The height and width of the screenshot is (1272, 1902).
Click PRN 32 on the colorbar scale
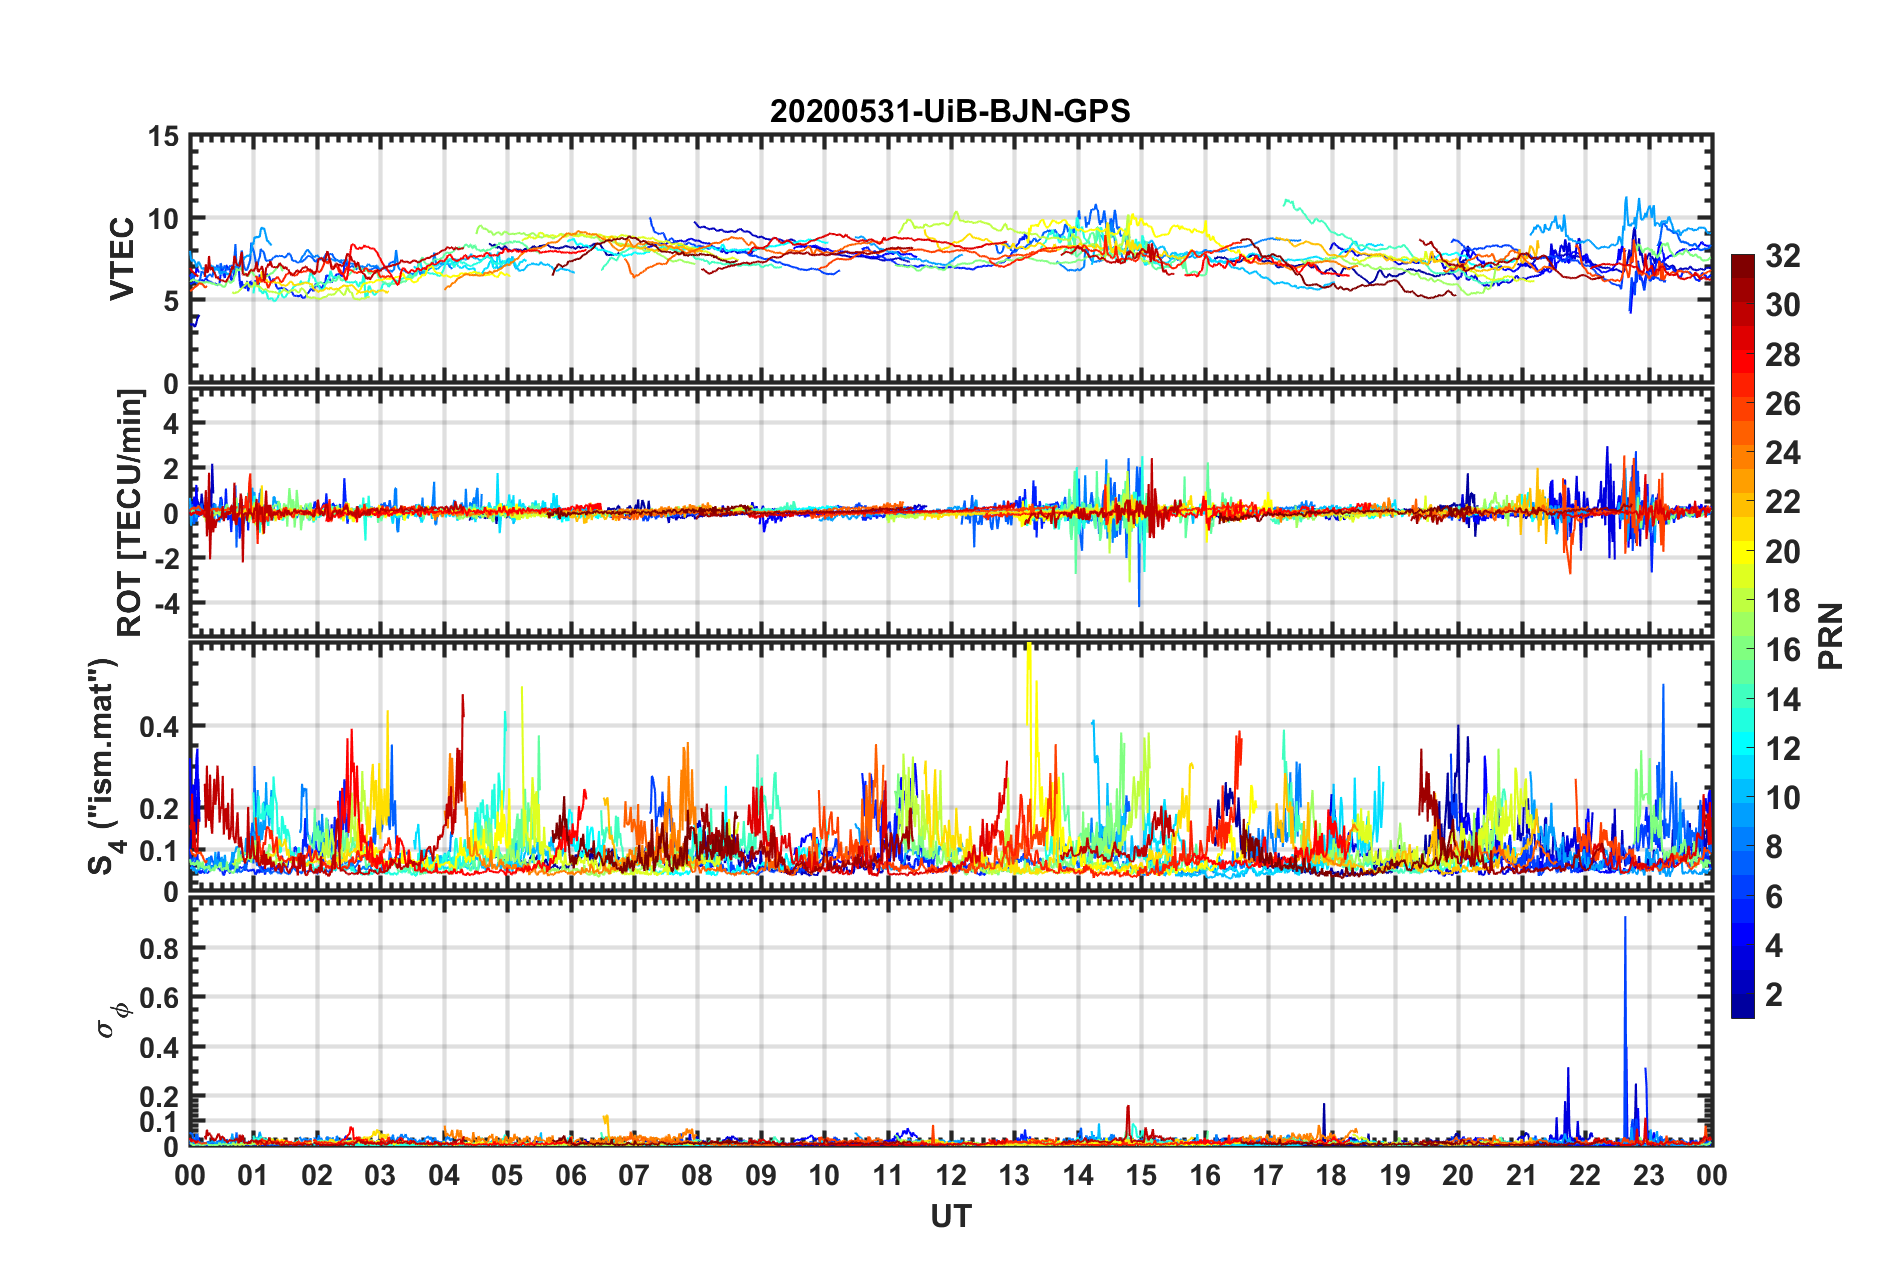pyautogui.click(x=1782, y=256)
